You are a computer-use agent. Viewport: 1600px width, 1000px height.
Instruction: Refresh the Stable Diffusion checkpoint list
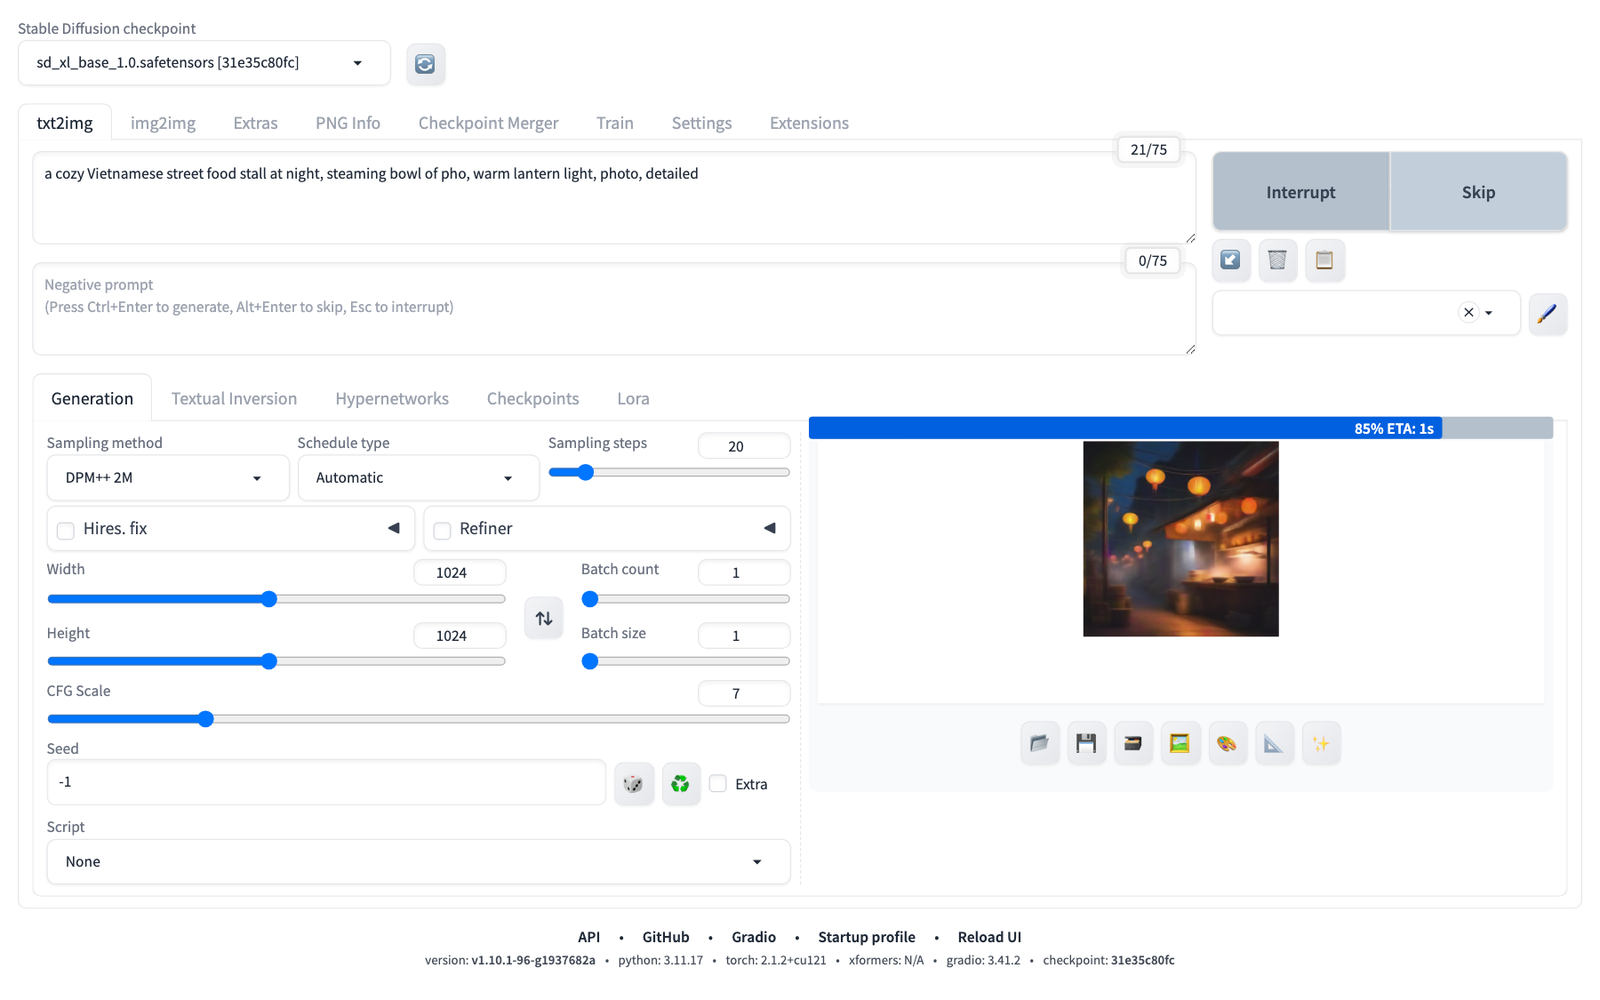click(x=425, y=64)
